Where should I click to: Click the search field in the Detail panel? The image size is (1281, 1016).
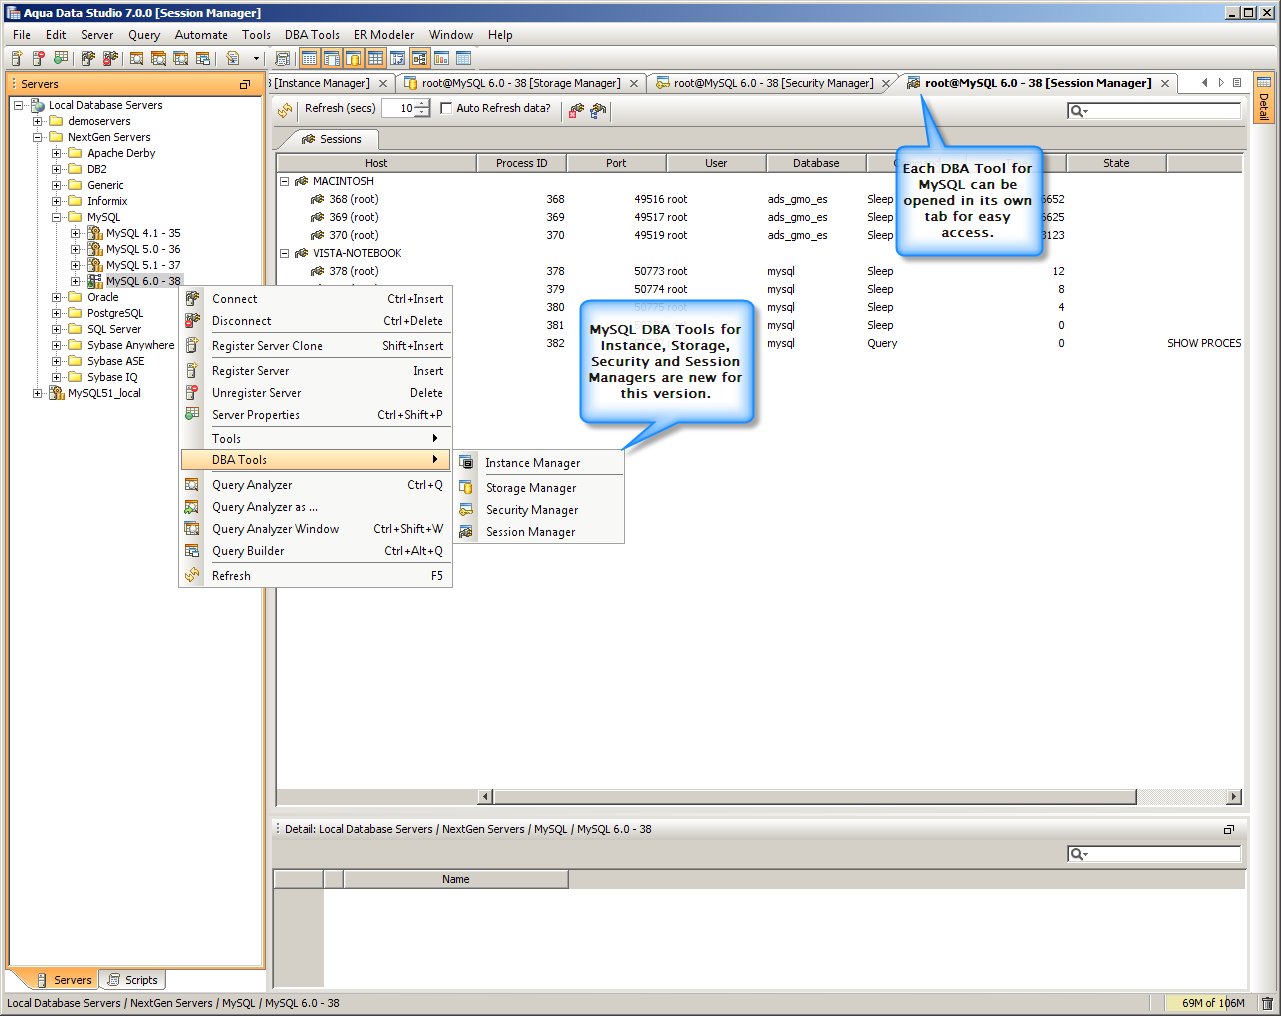1154,853
